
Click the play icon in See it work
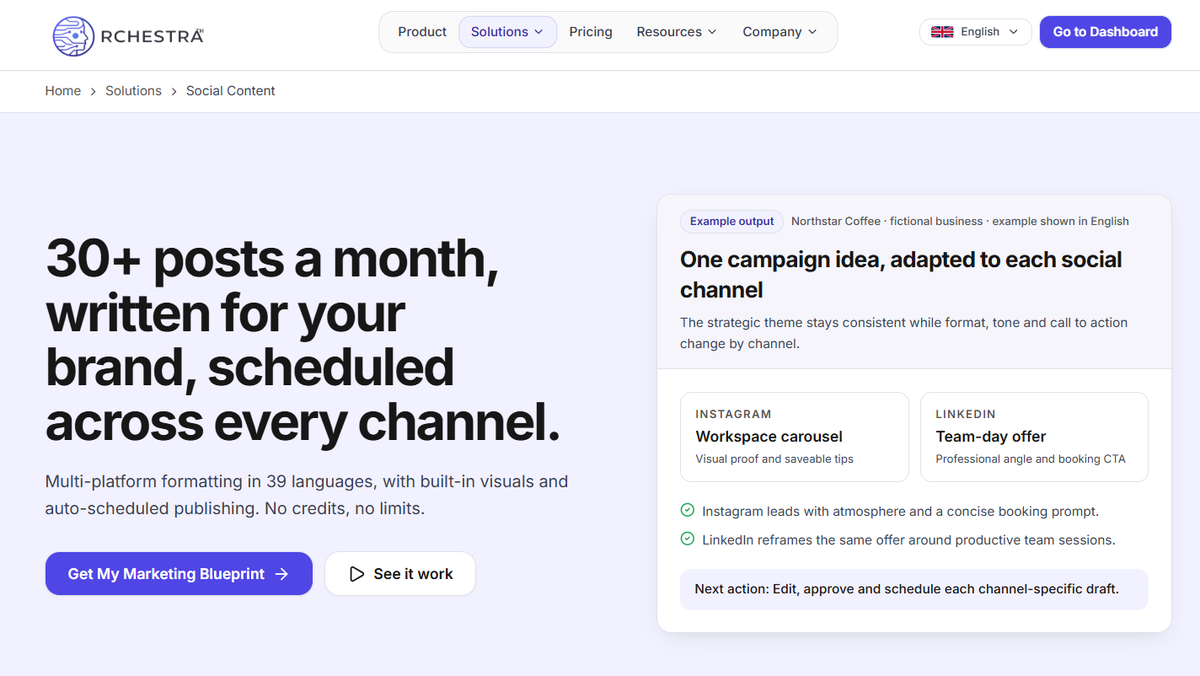click(x=356, y=574)
